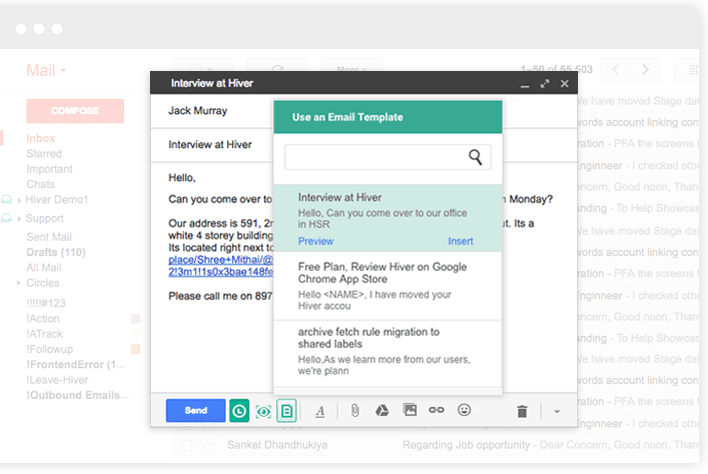Select the Free Plan, Review Hiver template
This screenshot has height=474, width=708.
pos(387,286)
